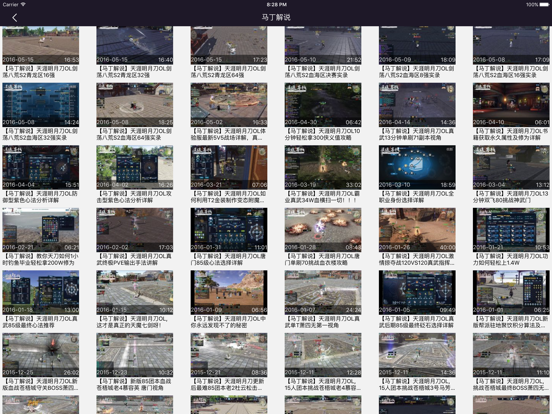
Task: Open the 2016-01-07 video lasting 24:24
Action: point(323,292)
